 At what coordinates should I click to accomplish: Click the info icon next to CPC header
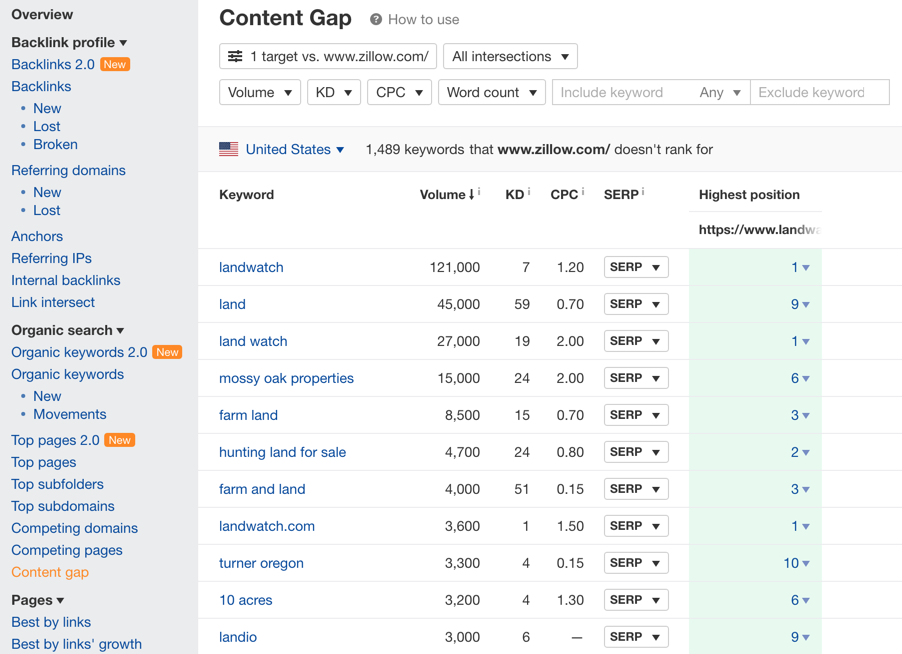tap(583, 192)
